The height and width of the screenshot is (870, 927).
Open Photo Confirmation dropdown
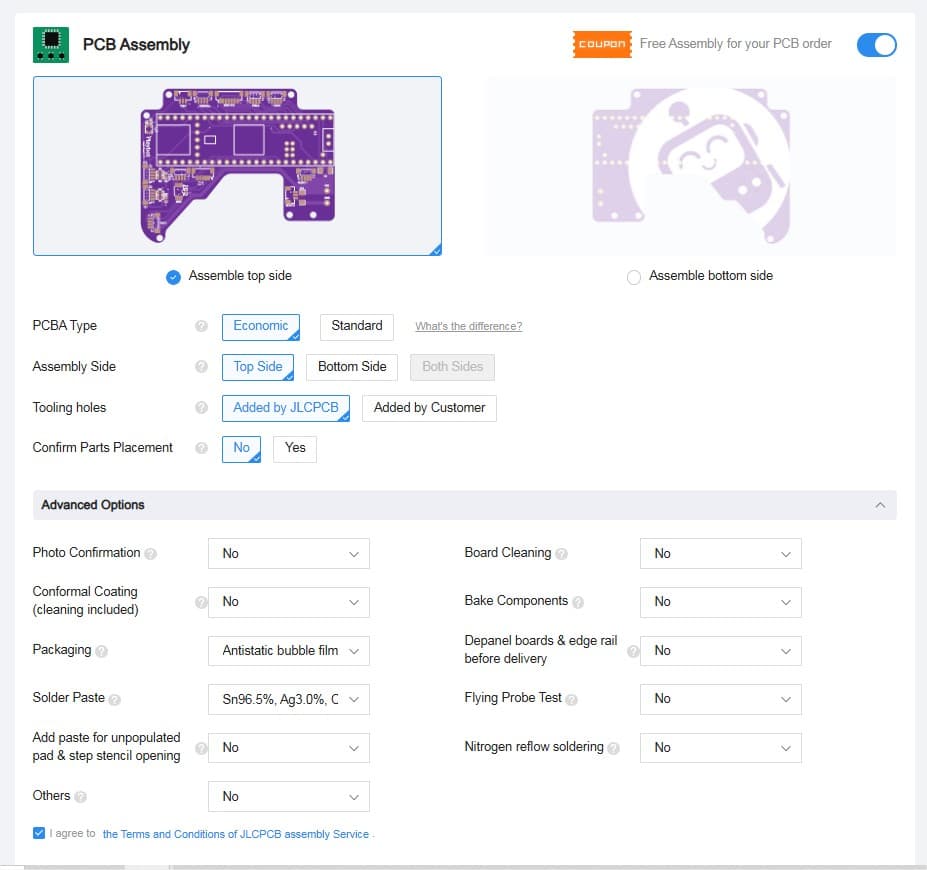tap(289, 554)
